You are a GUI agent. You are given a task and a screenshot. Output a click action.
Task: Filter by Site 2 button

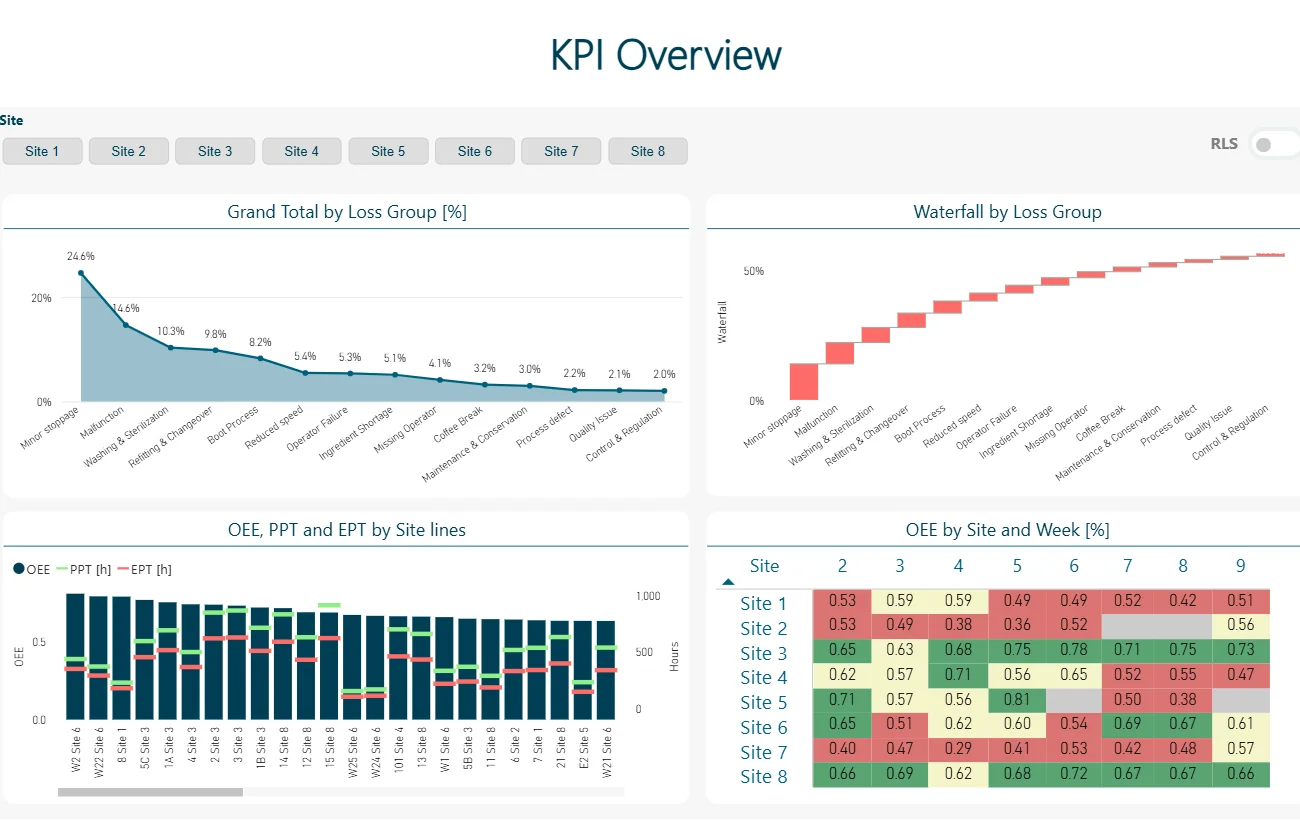(128, 151)
